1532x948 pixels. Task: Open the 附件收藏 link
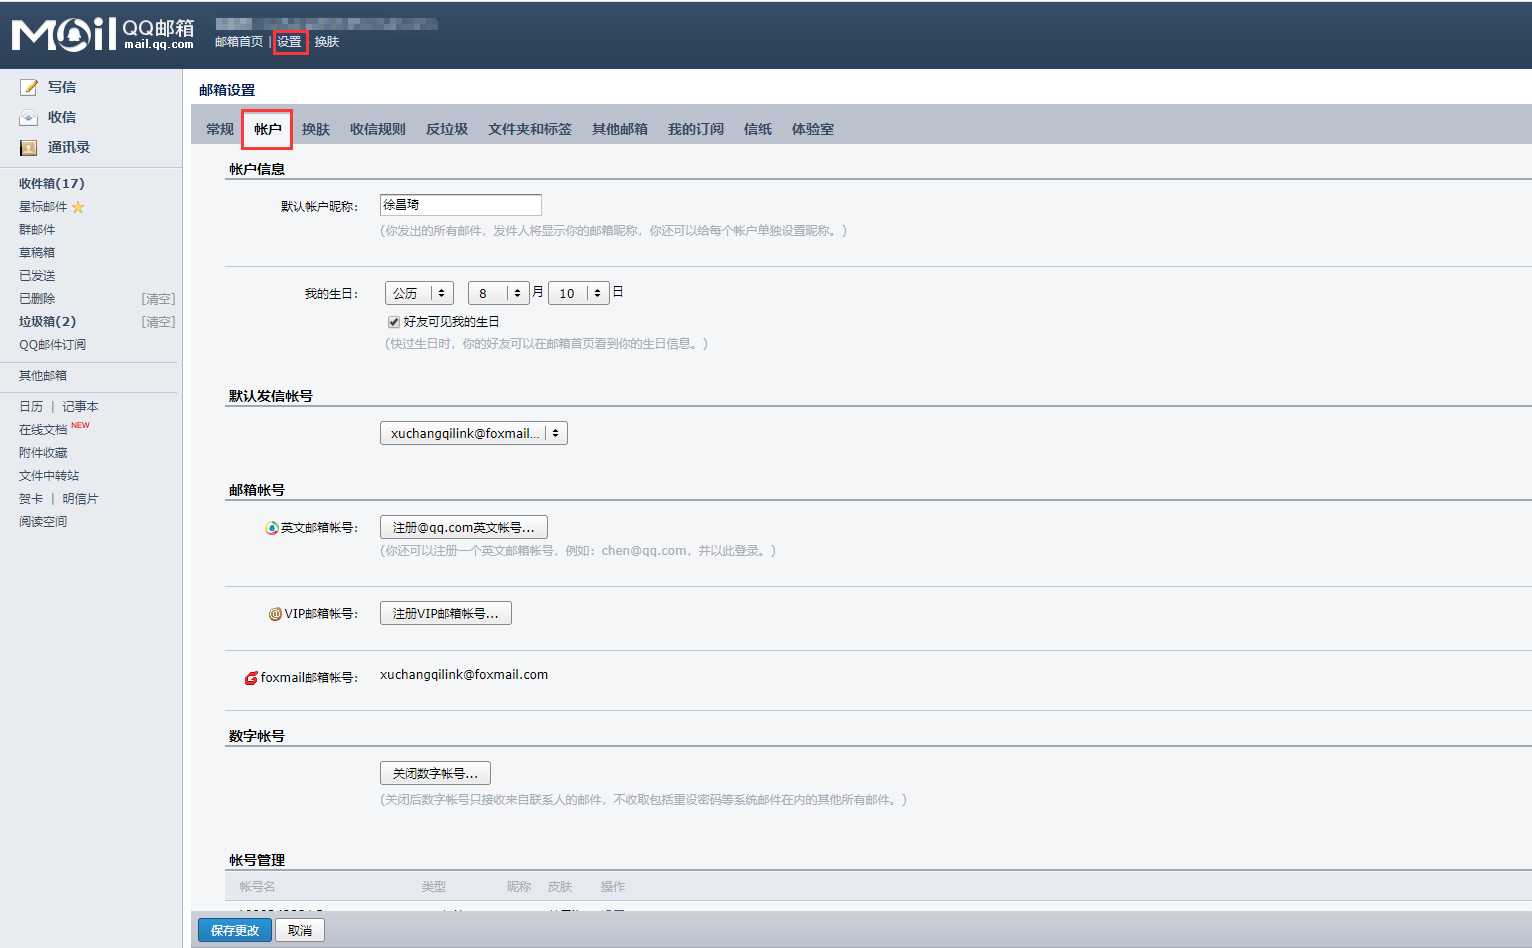tap(43, 453)
